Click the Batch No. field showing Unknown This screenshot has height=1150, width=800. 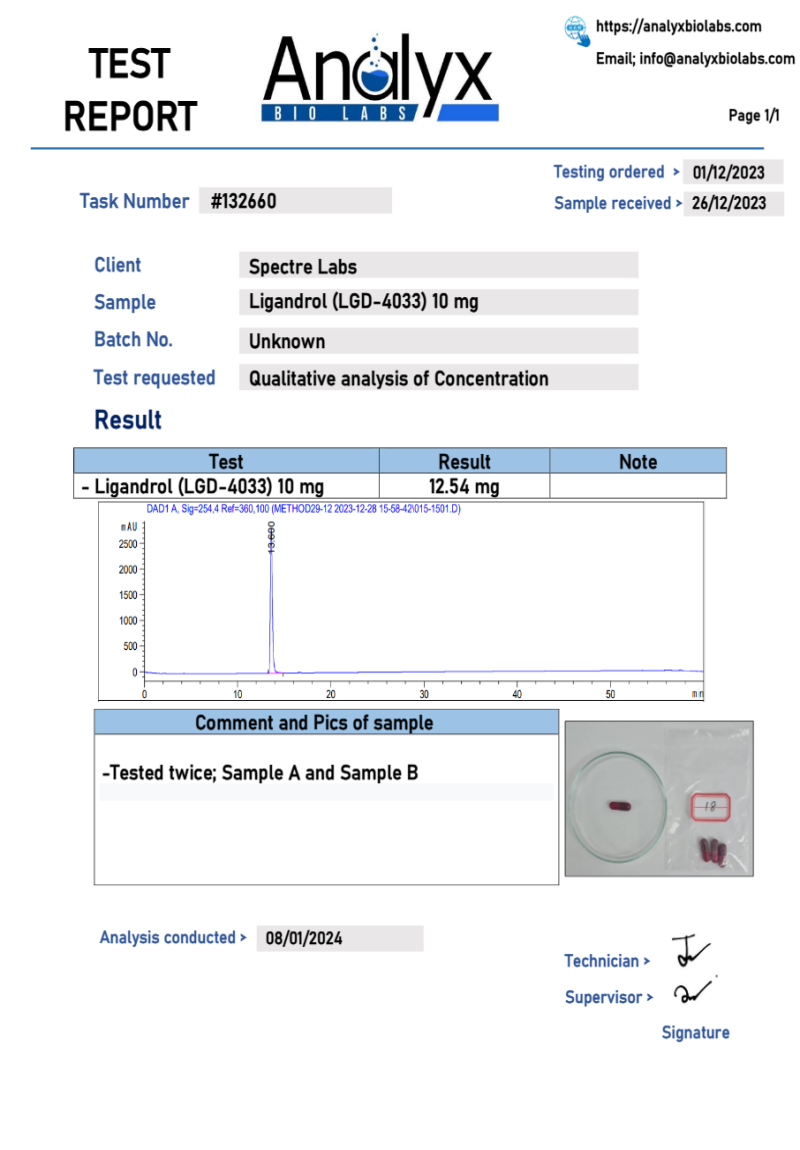click(x=437, y=341)
